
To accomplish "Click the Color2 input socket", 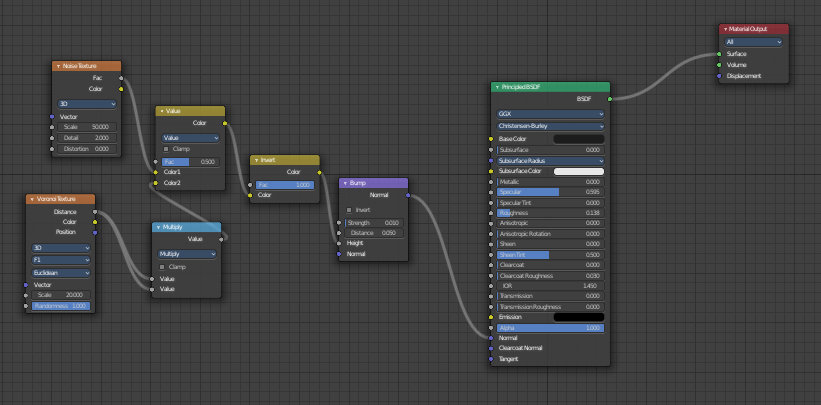I will pos(156,183).
